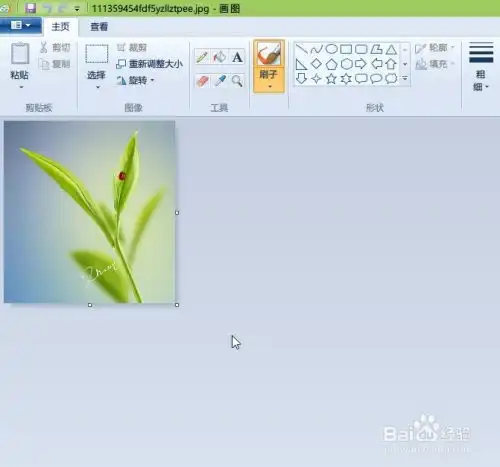Choose the Rounded rectangular callout shape

361,79
